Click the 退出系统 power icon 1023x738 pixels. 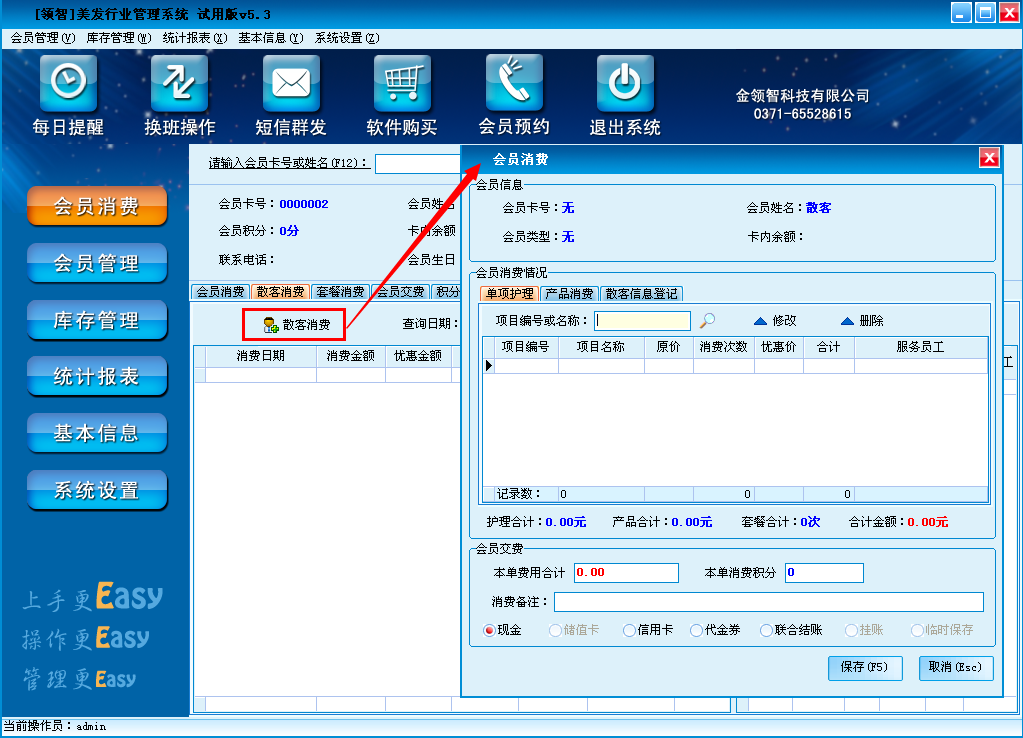tap(625, 83)
